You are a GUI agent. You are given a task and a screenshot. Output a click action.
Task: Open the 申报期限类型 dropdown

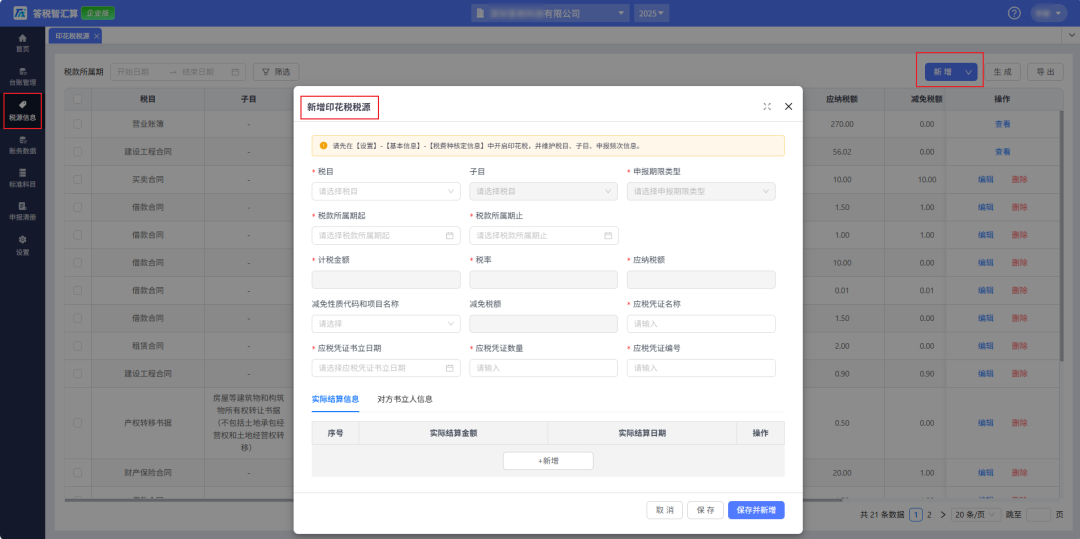701,191
